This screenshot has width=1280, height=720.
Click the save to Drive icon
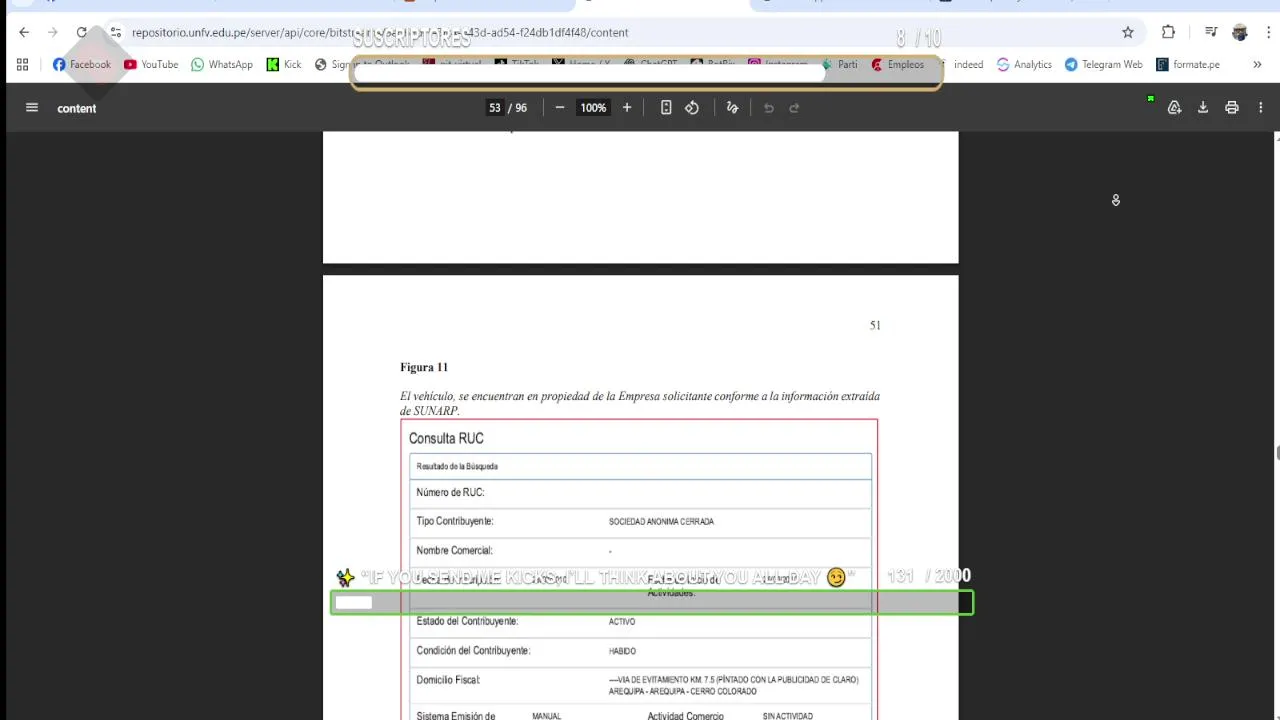pos(1175,108)
